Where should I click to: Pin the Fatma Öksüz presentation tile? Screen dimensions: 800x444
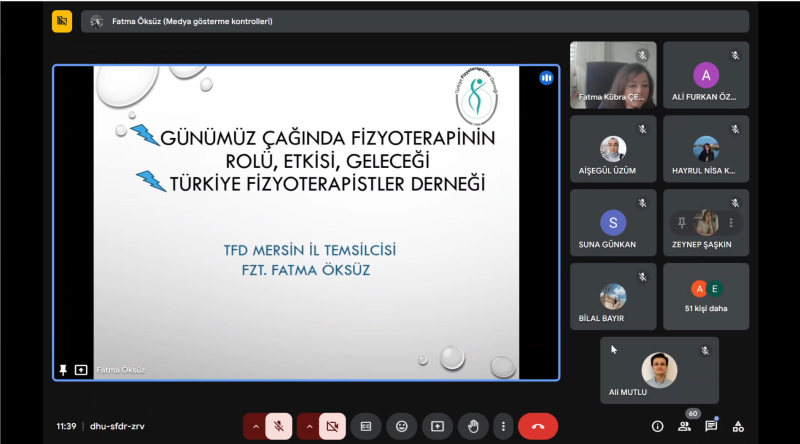[x=63, y=369]
